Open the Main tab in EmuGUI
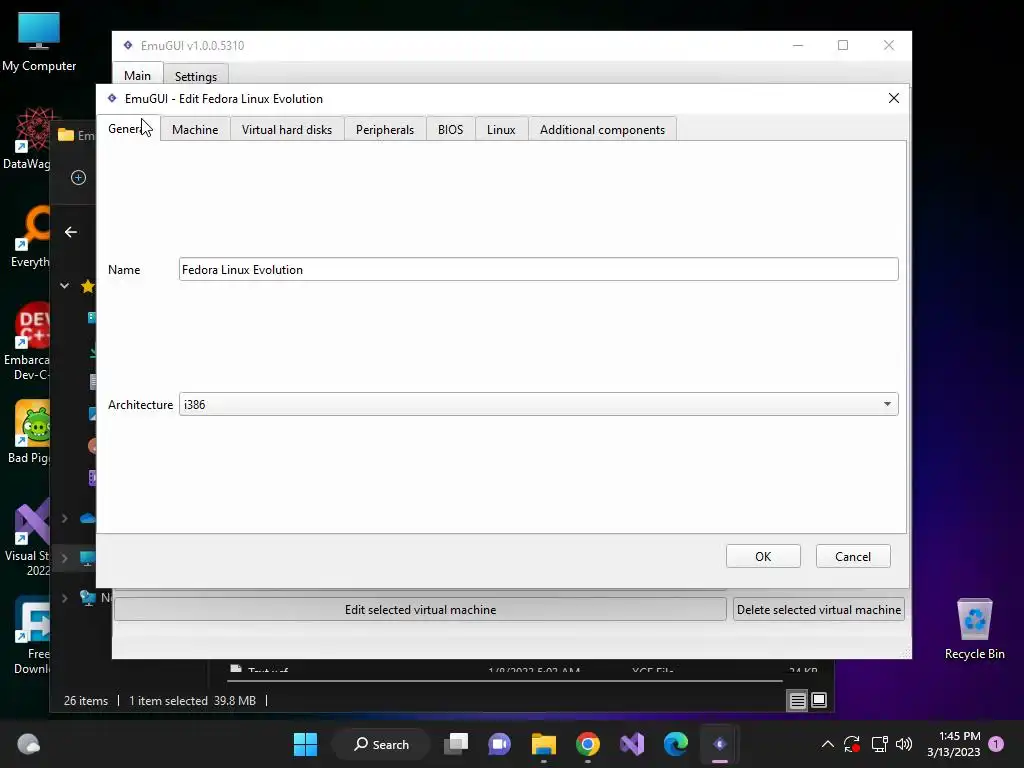This screenshot has height=768, width=1024. (x=137, y=76)
